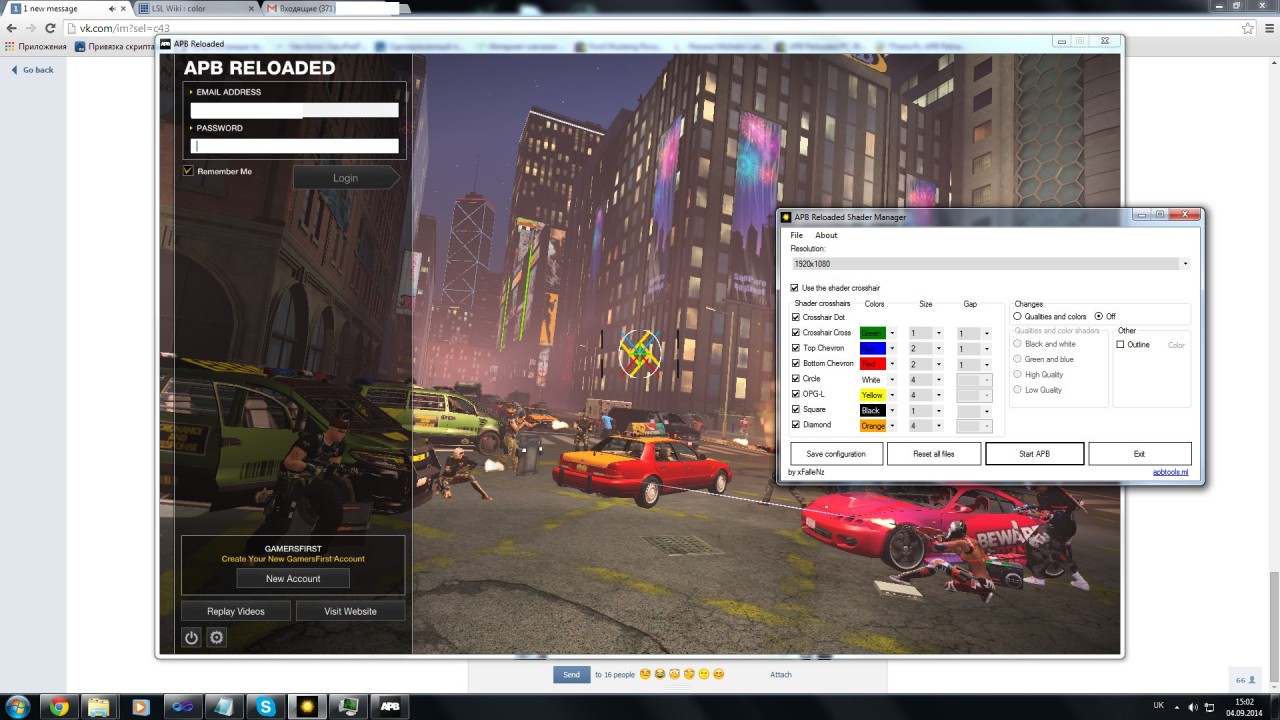Click the Password input field

click(x=295, y=146)
